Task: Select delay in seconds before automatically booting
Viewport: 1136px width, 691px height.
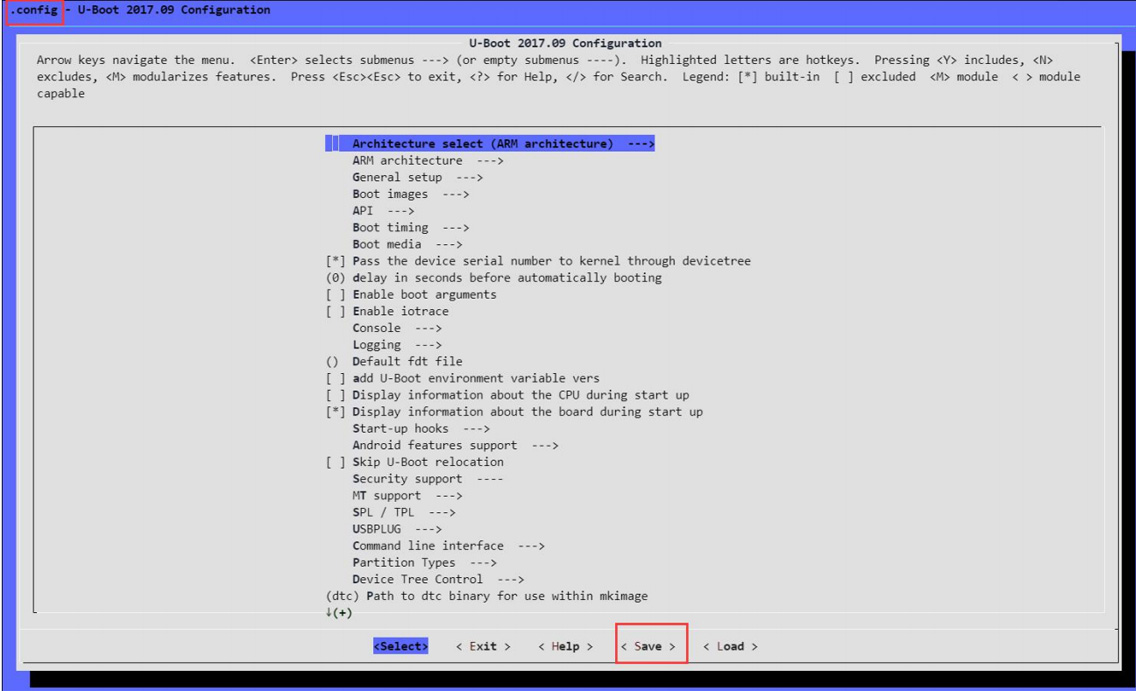Action: coord(493,277)
